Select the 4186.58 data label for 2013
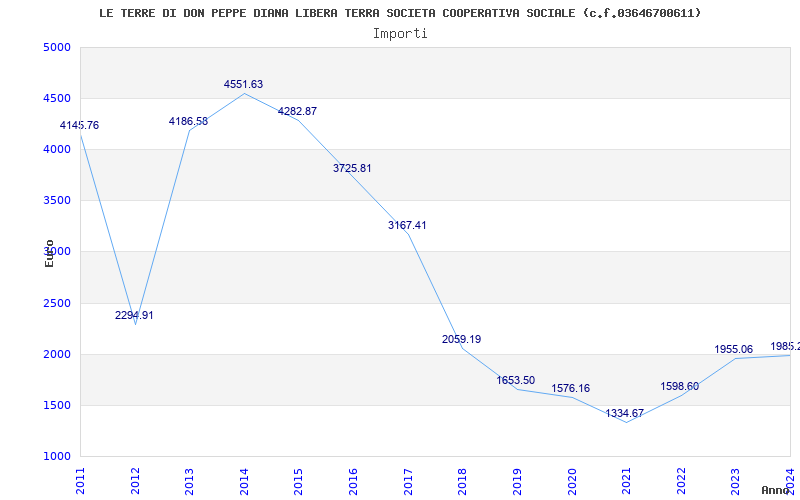The height and width of the screenshot is (500, 800). pyautogui.click(x=188, y=121)
